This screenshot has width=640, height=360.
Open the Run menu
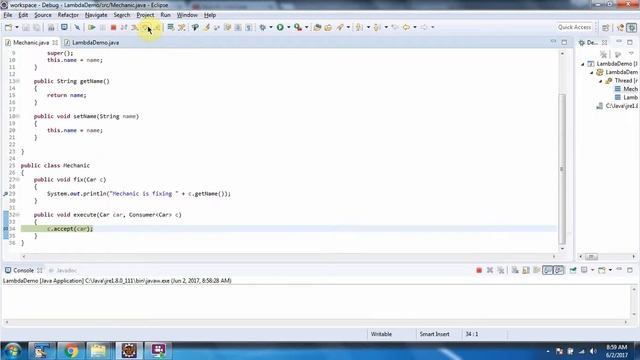[x=165, y=15]
